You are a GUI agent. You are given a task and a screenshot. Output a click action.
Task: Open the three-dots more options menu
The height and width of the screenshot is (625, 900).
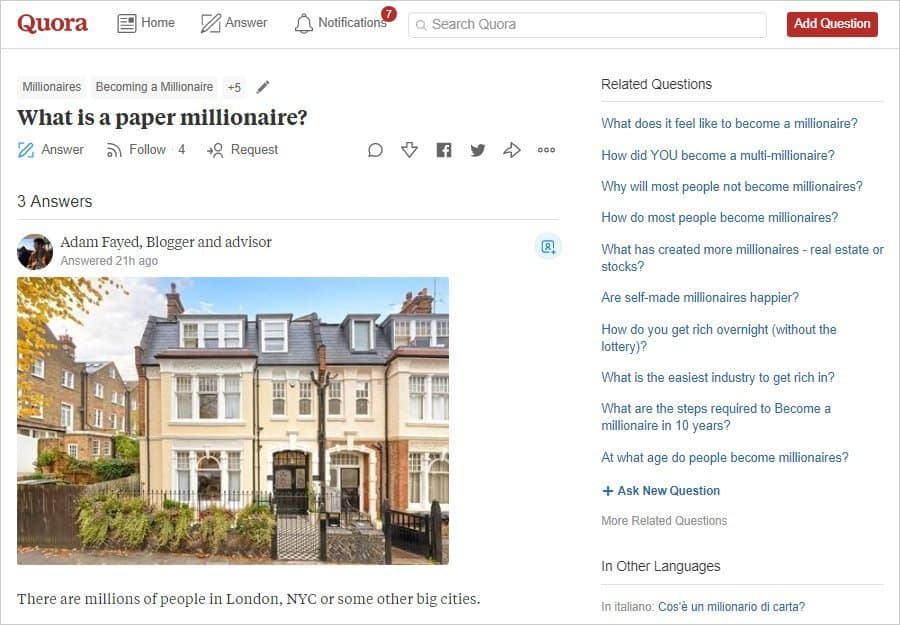coord(546,150)
